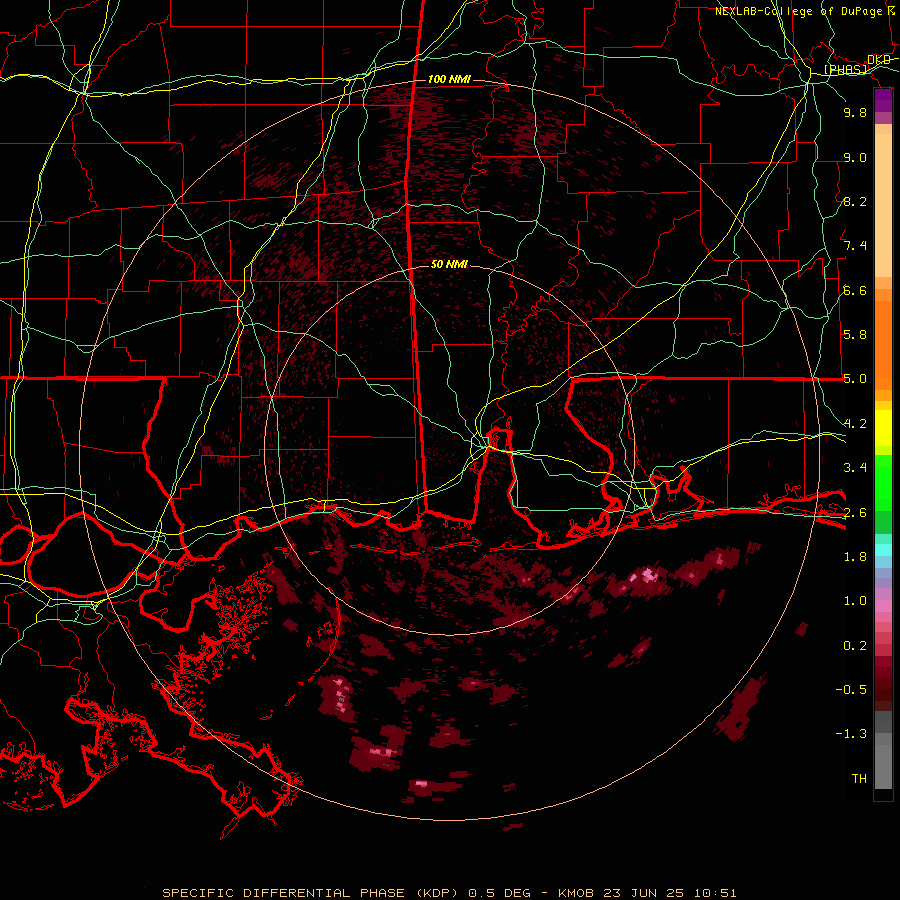This screenshot has height=900, width=900.
Task: Click the [PHAS] unit label above color bar
Action: [x=846, y=69]
